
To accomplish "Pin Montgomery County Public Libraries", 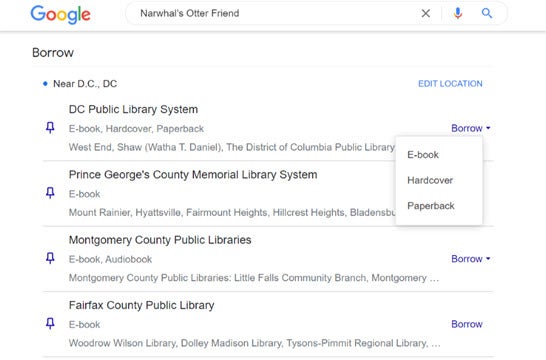I will (50, 258).
